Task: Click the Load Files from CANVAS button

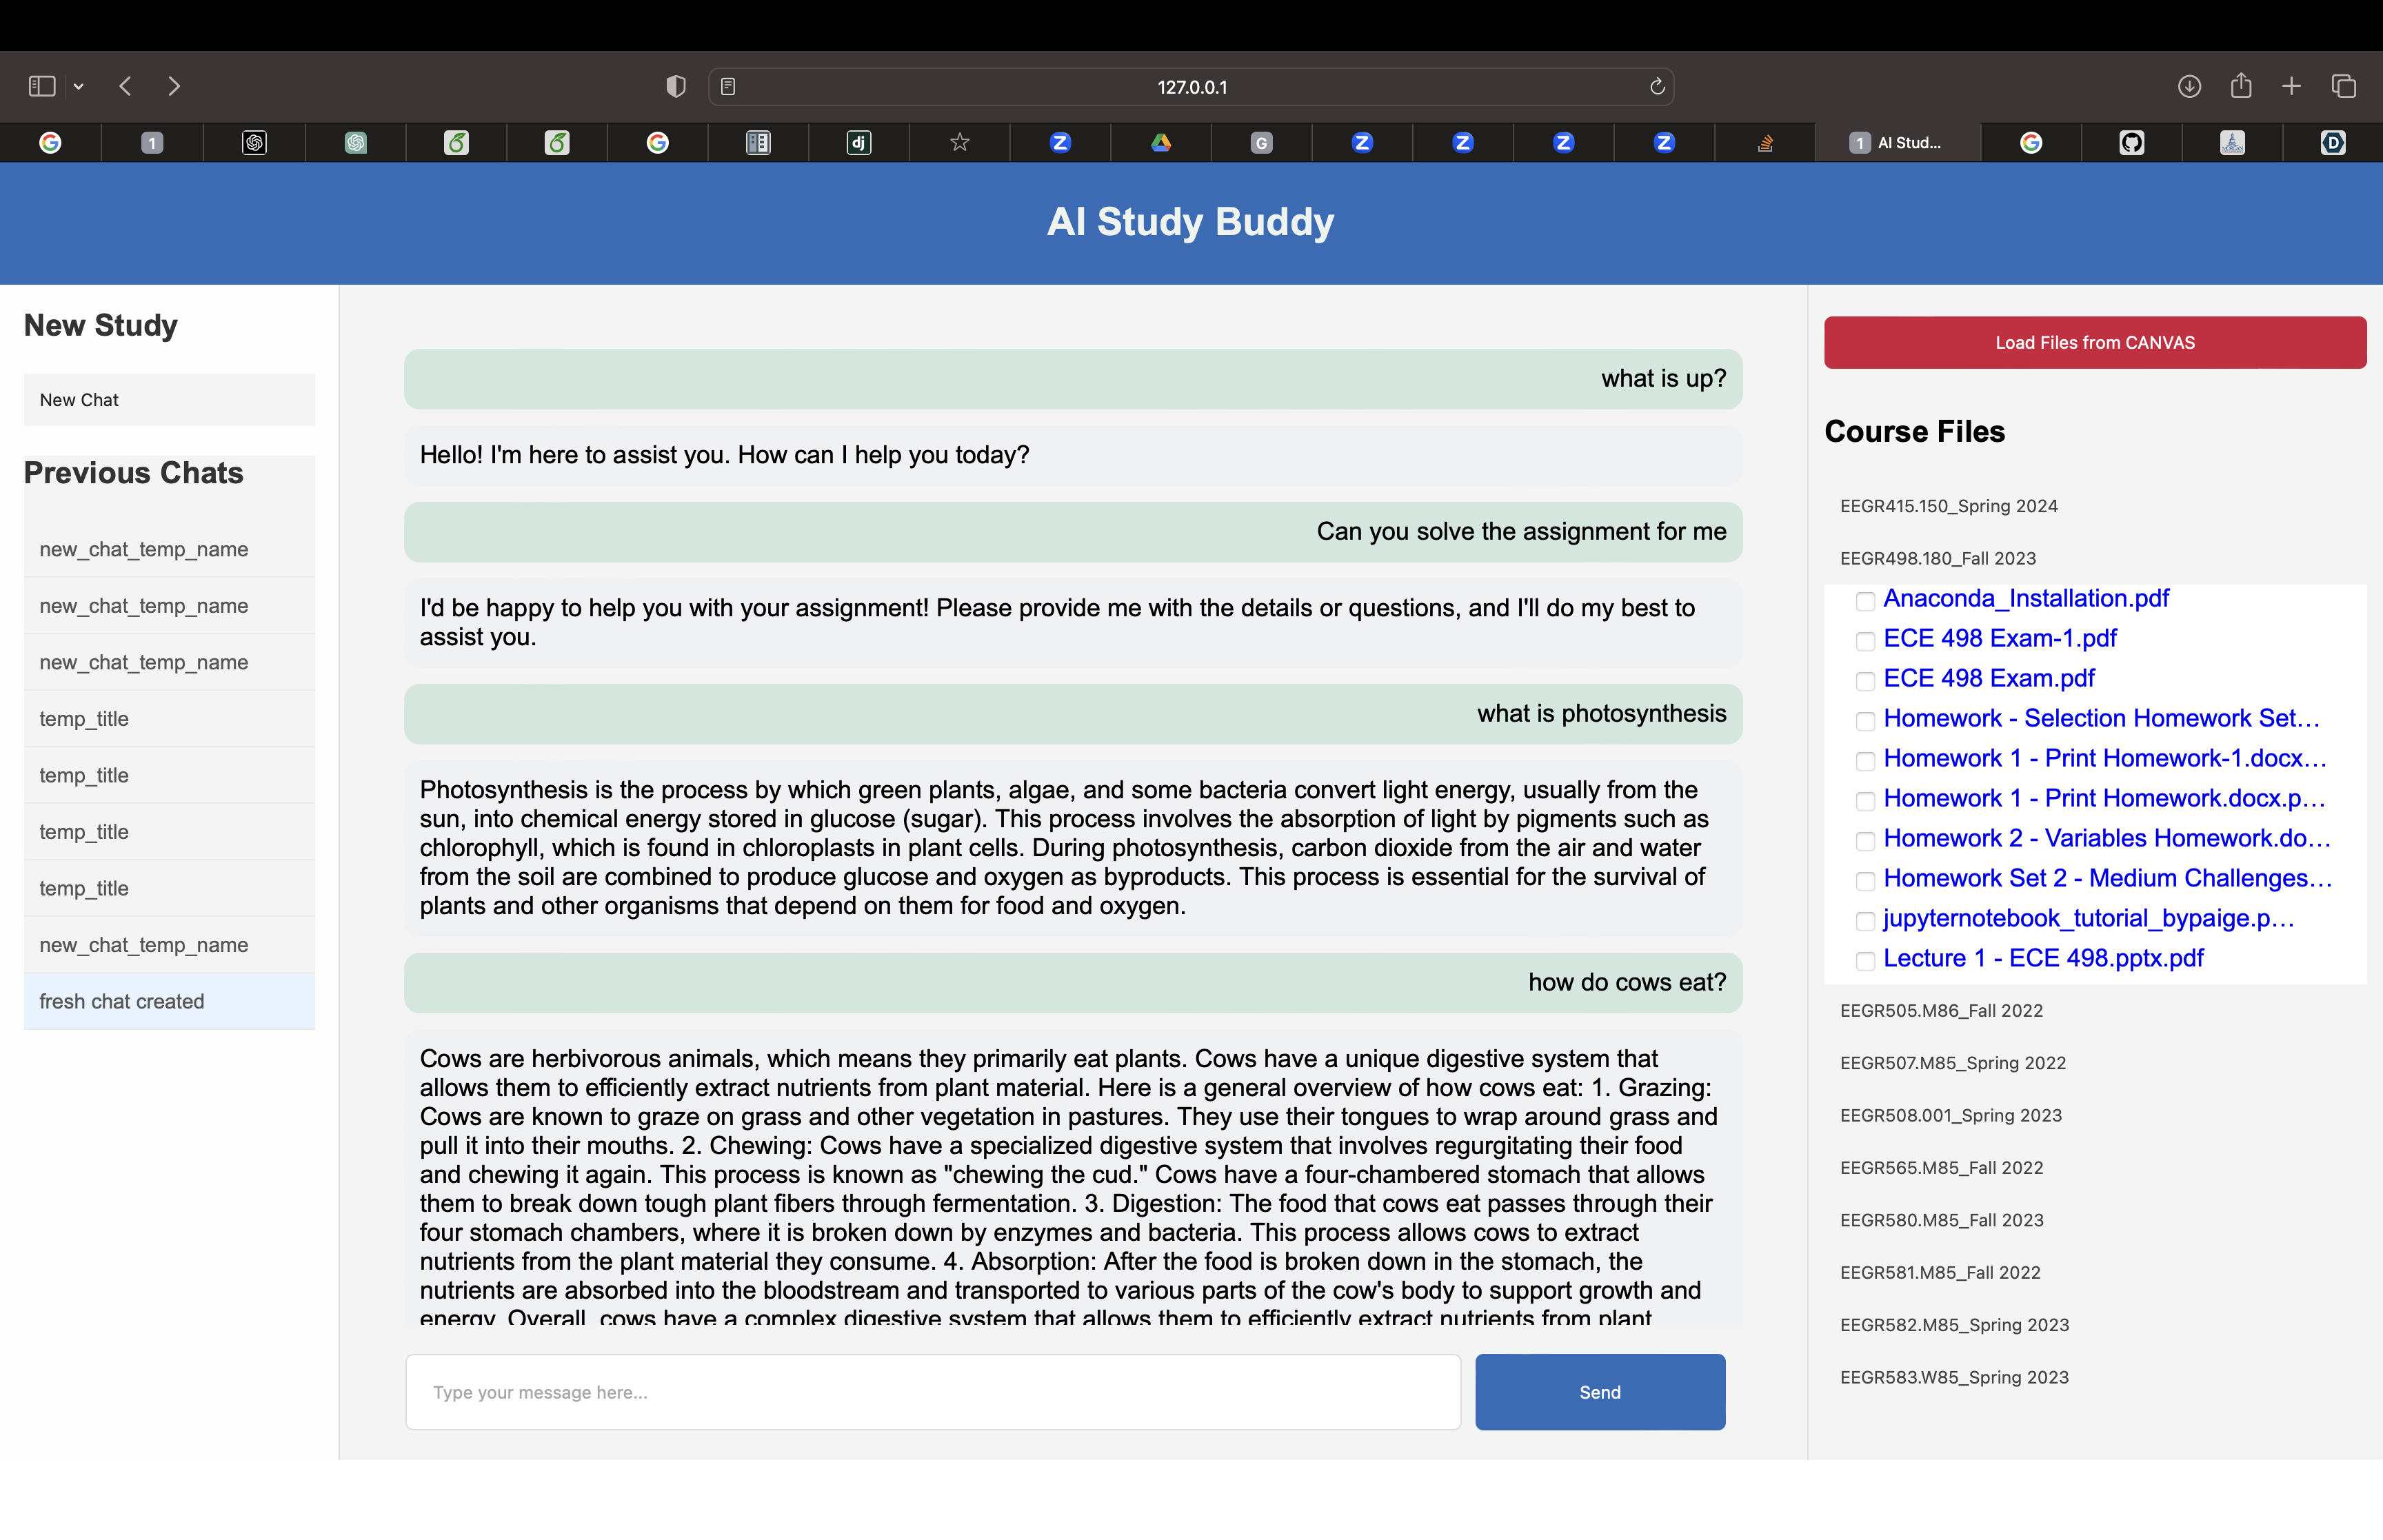Action: click(2094, 342)
